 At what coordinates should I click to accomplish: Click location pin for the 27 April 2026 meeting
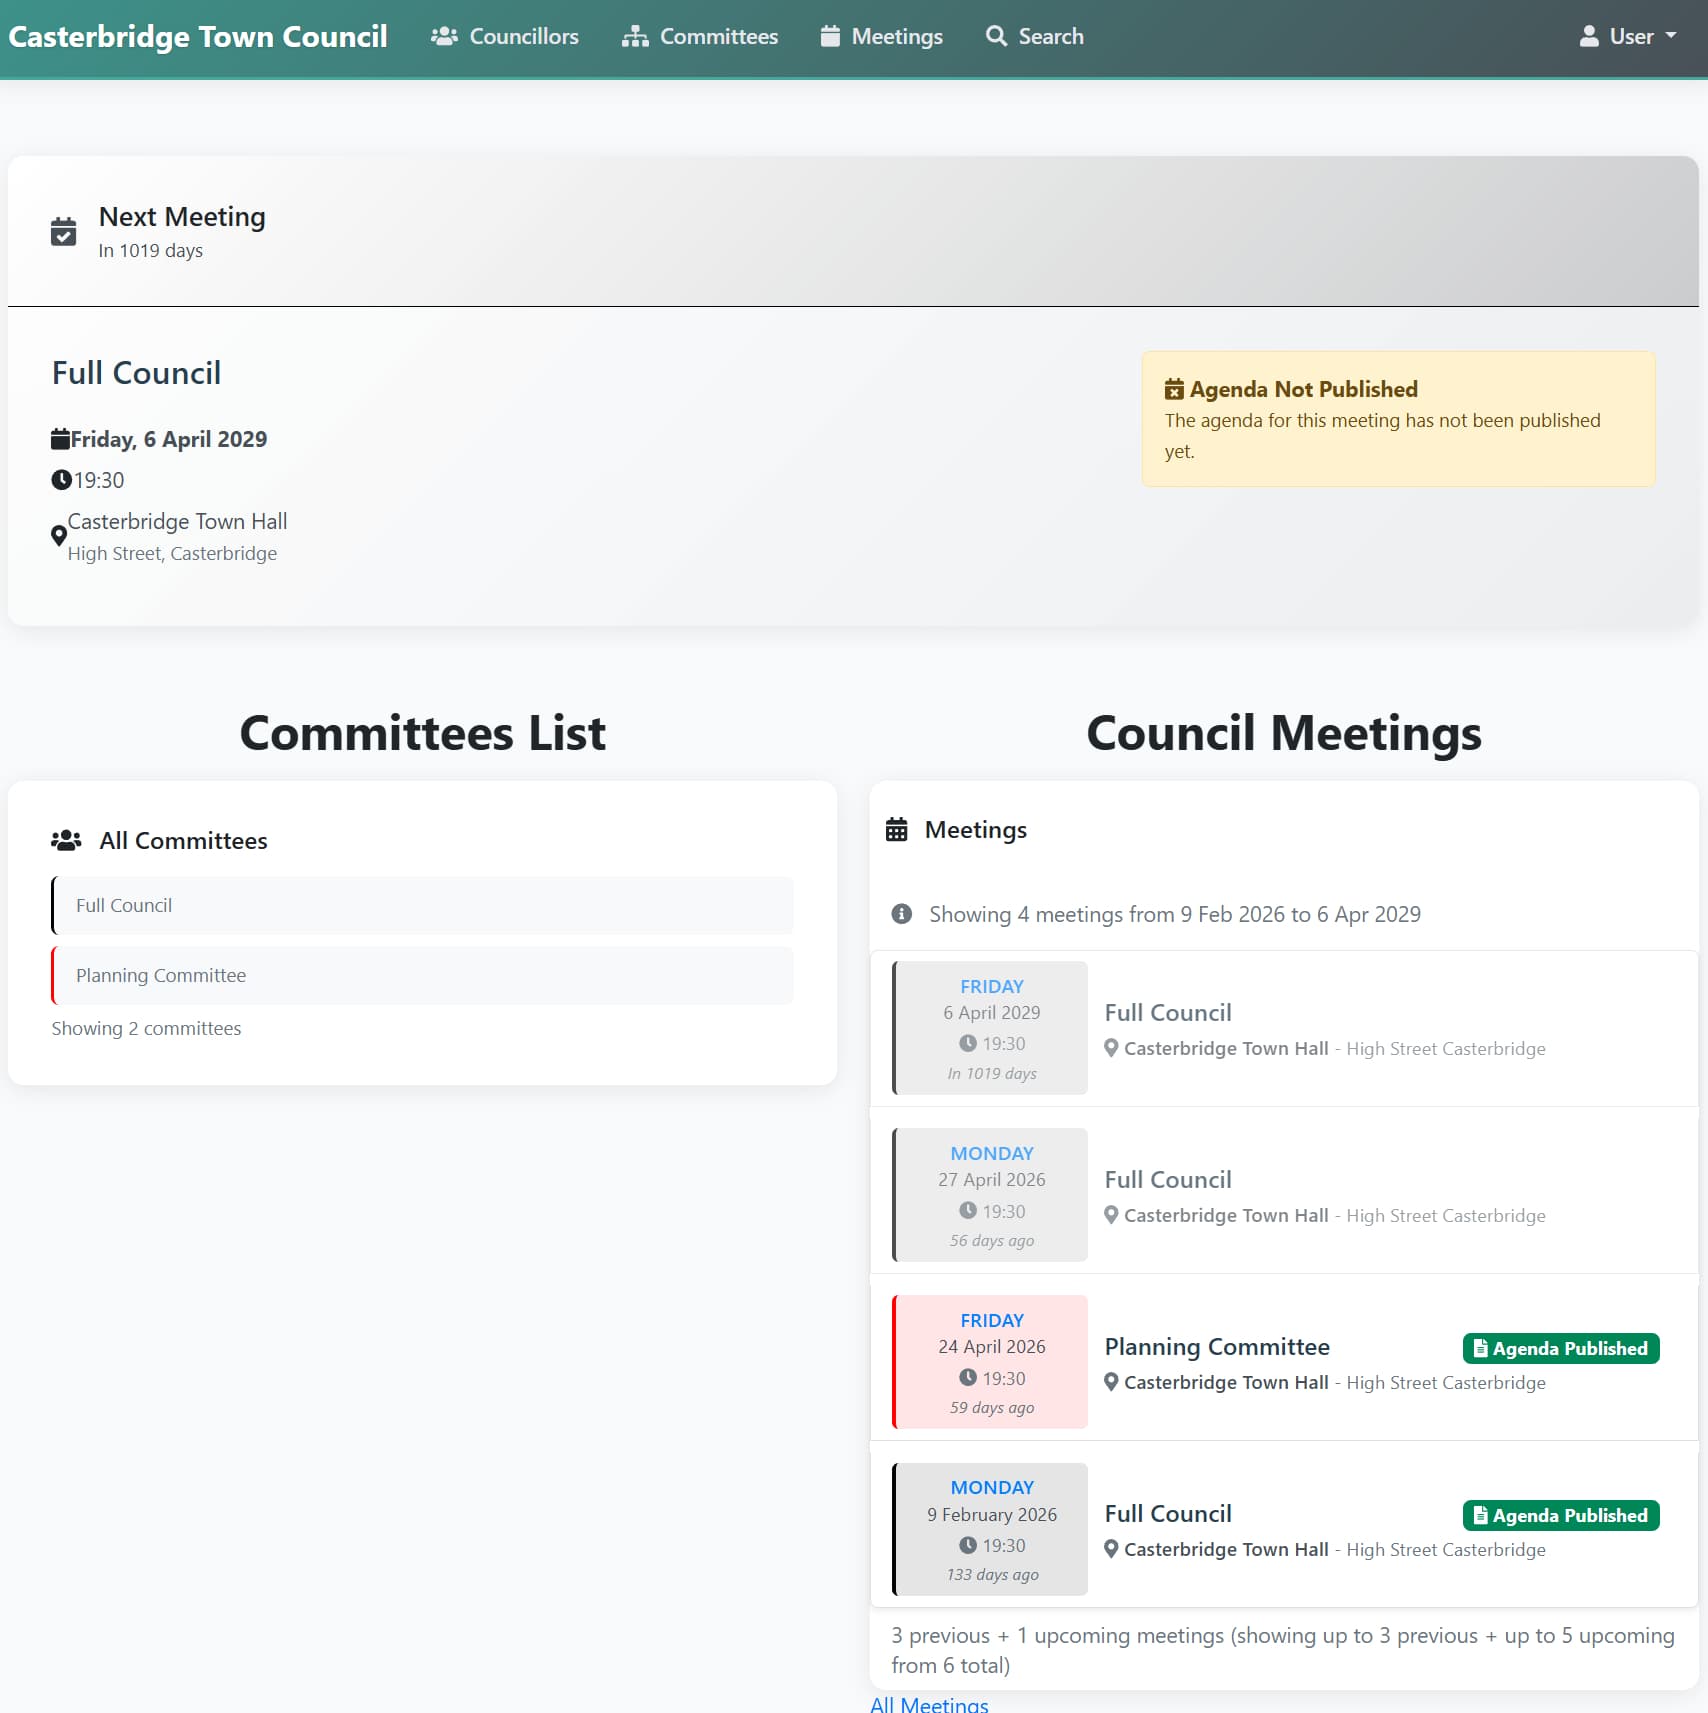tap(1111, 1216)
